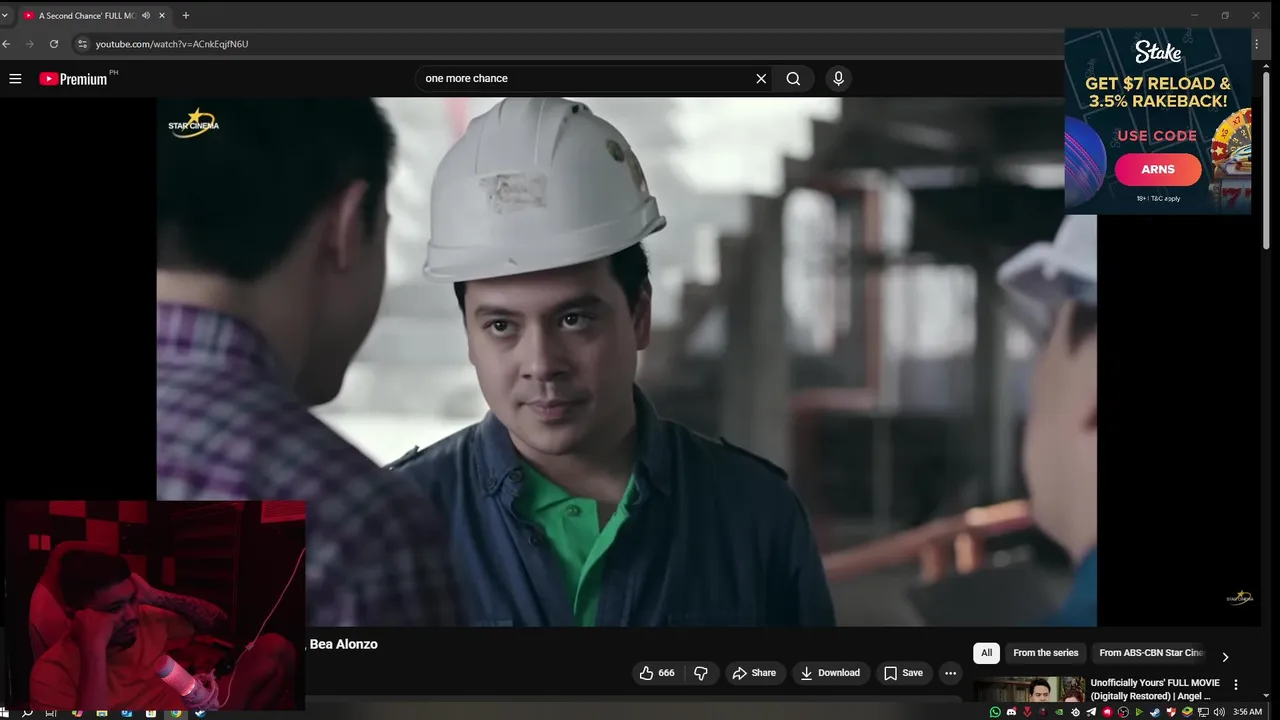1280x720 pixels.
Task: Reload the YouTube page
Action: (54, 44)
